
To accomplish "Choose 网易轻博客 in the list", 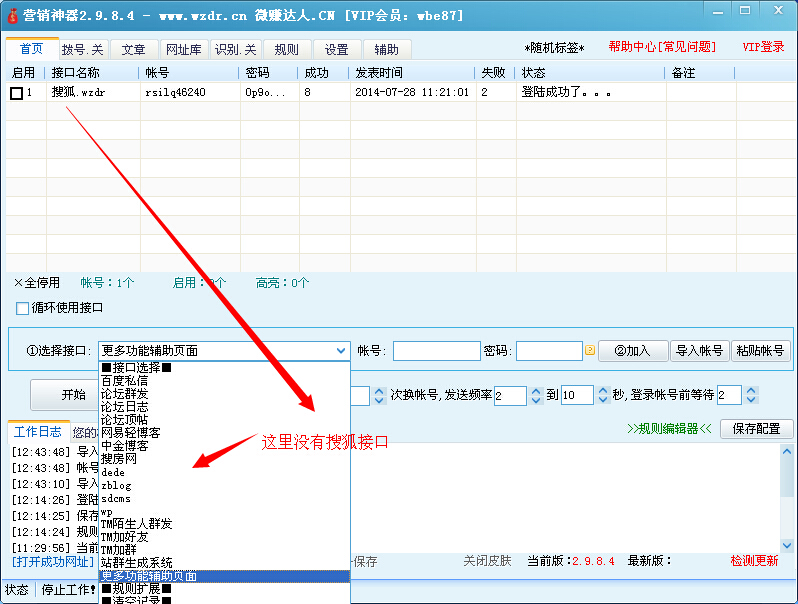I will 130,433.
